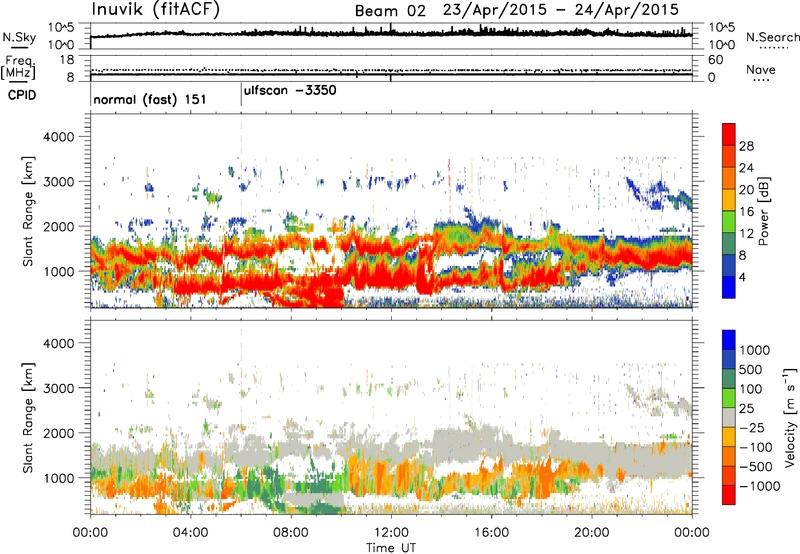Click the '08:00' time tick label

tap(290, 533)
